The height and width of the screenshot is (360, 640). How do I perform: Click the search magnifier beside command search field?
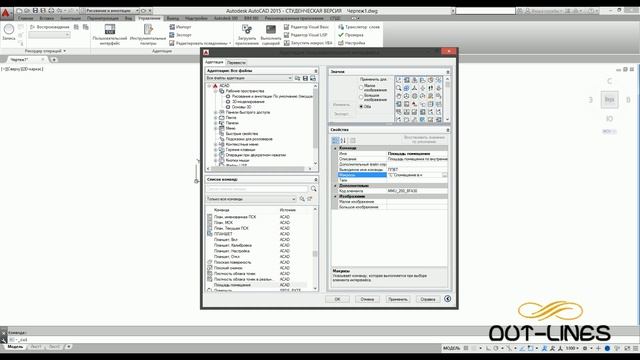tap(313, 189)
